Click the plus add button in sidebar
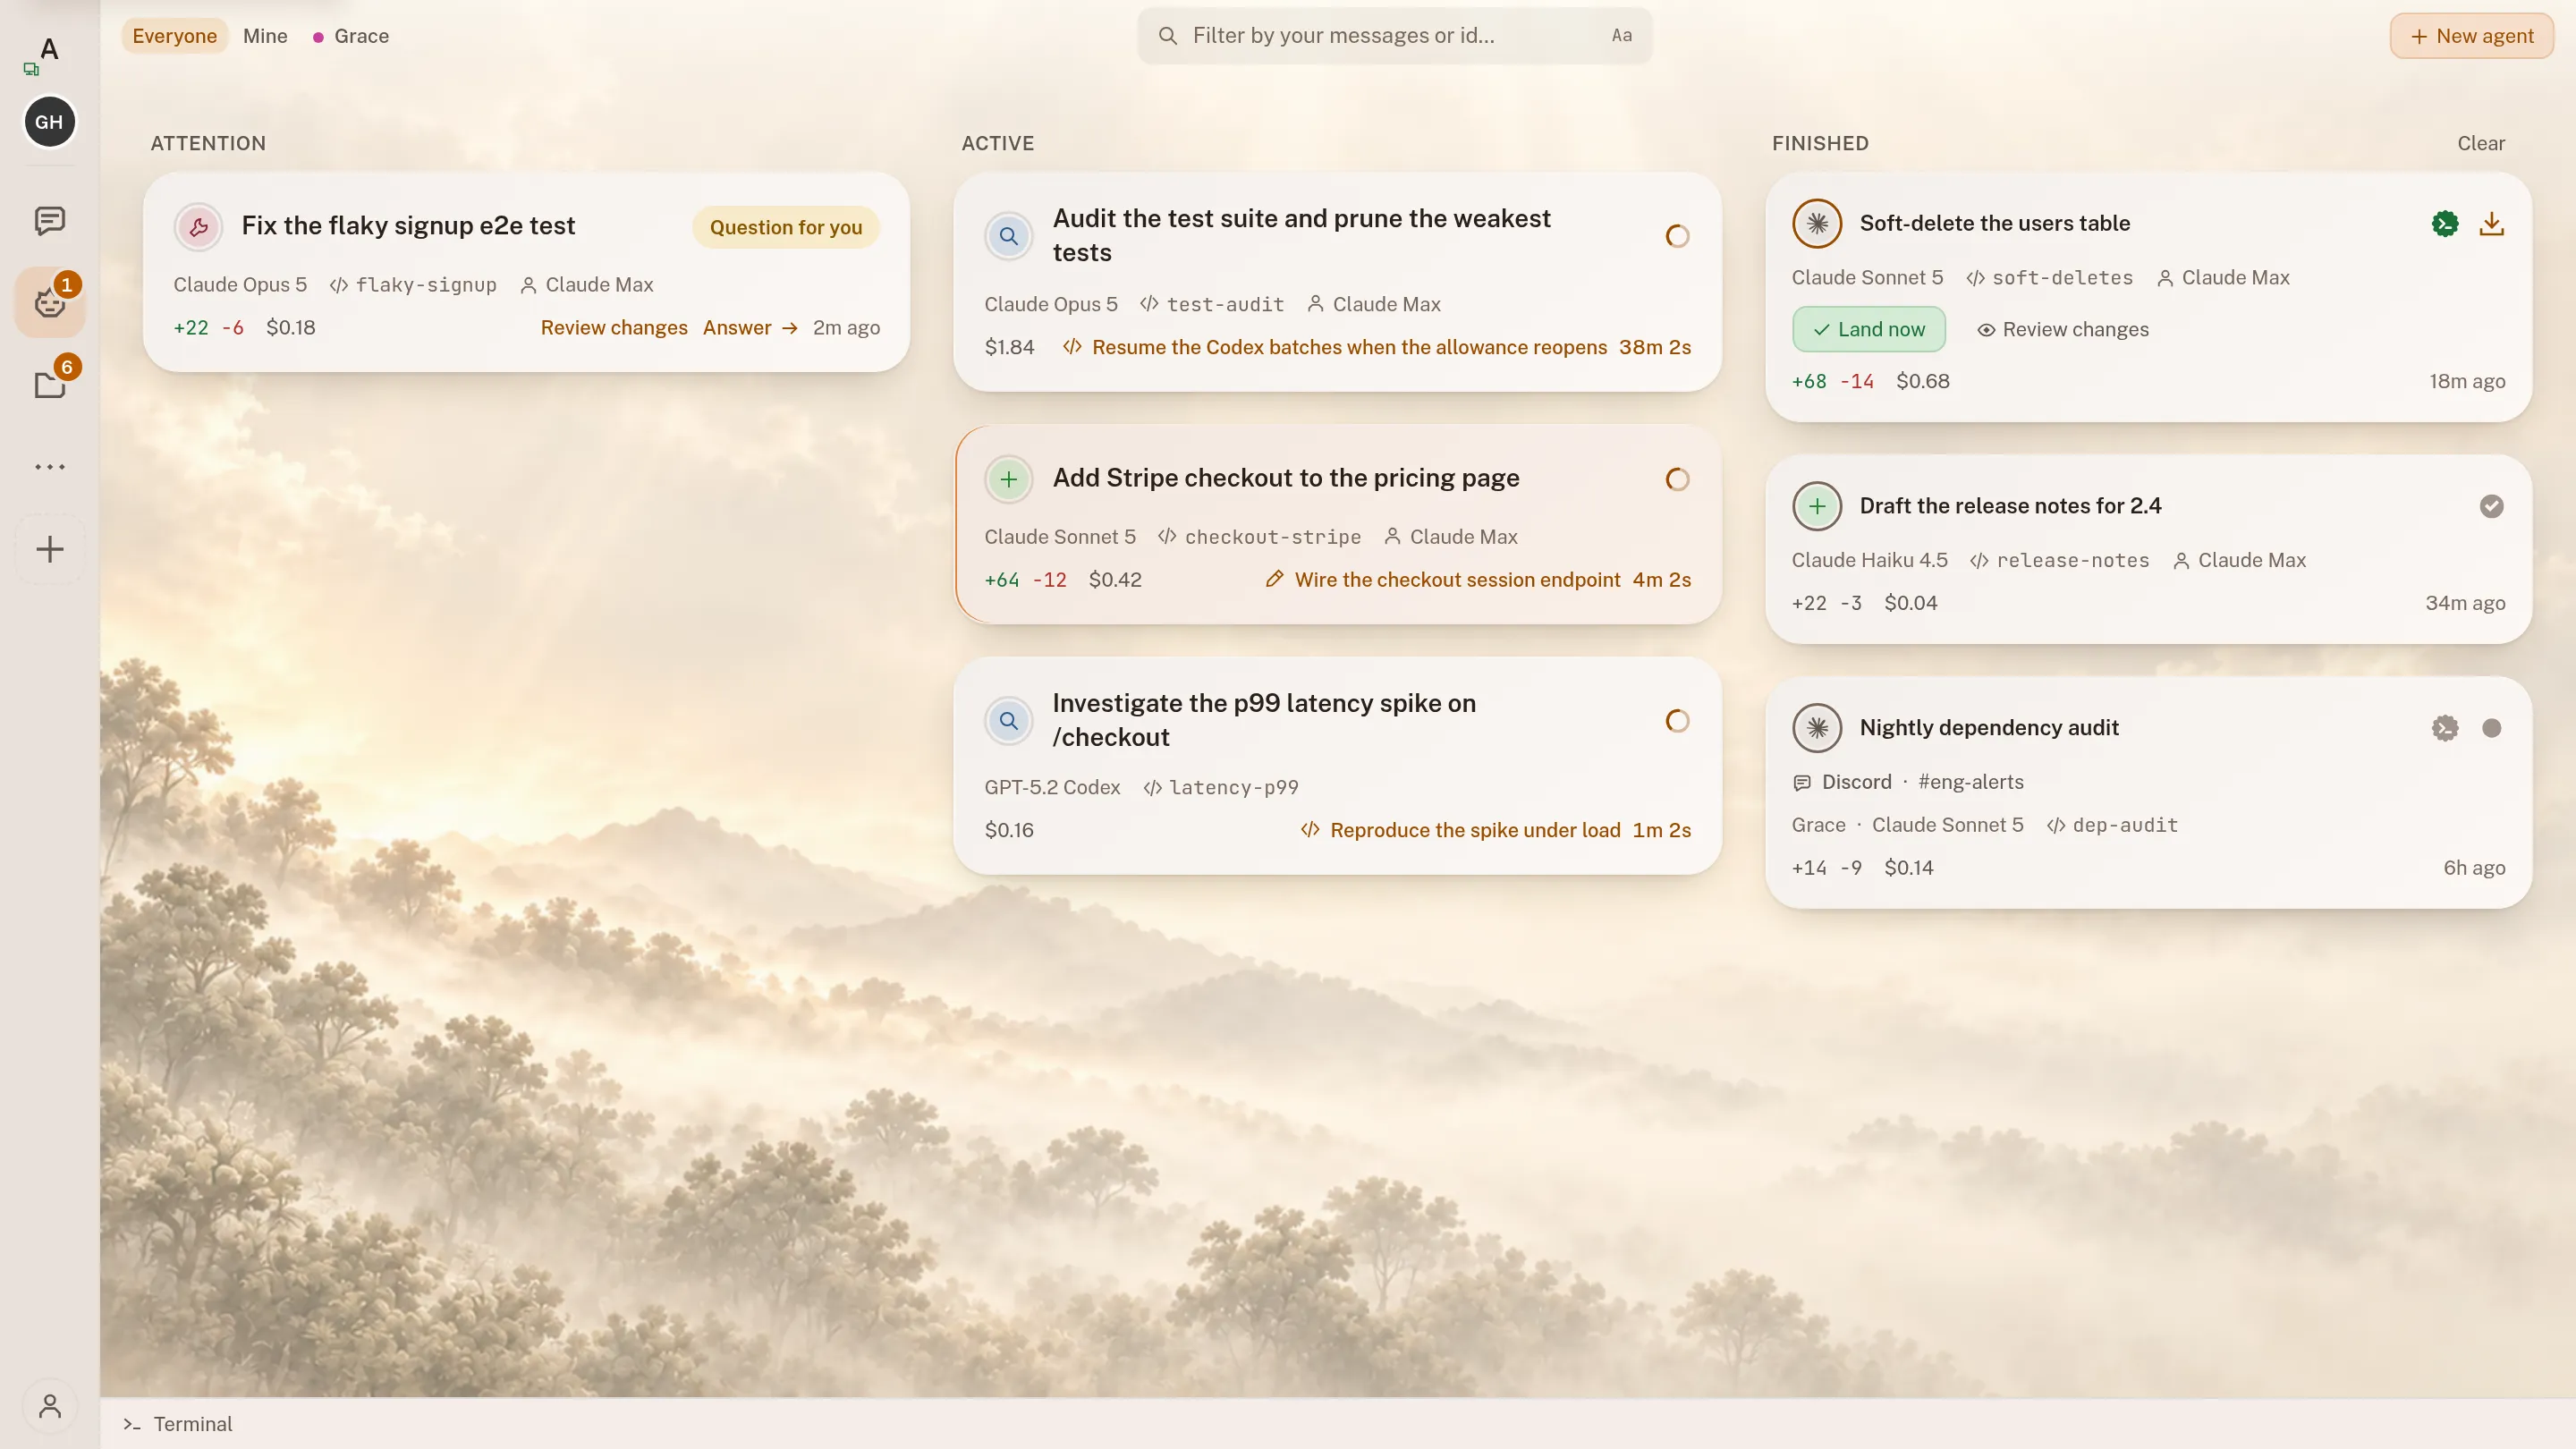Image resolution: width=2576 pixels, height=1449 pixels. pos(49,549)
